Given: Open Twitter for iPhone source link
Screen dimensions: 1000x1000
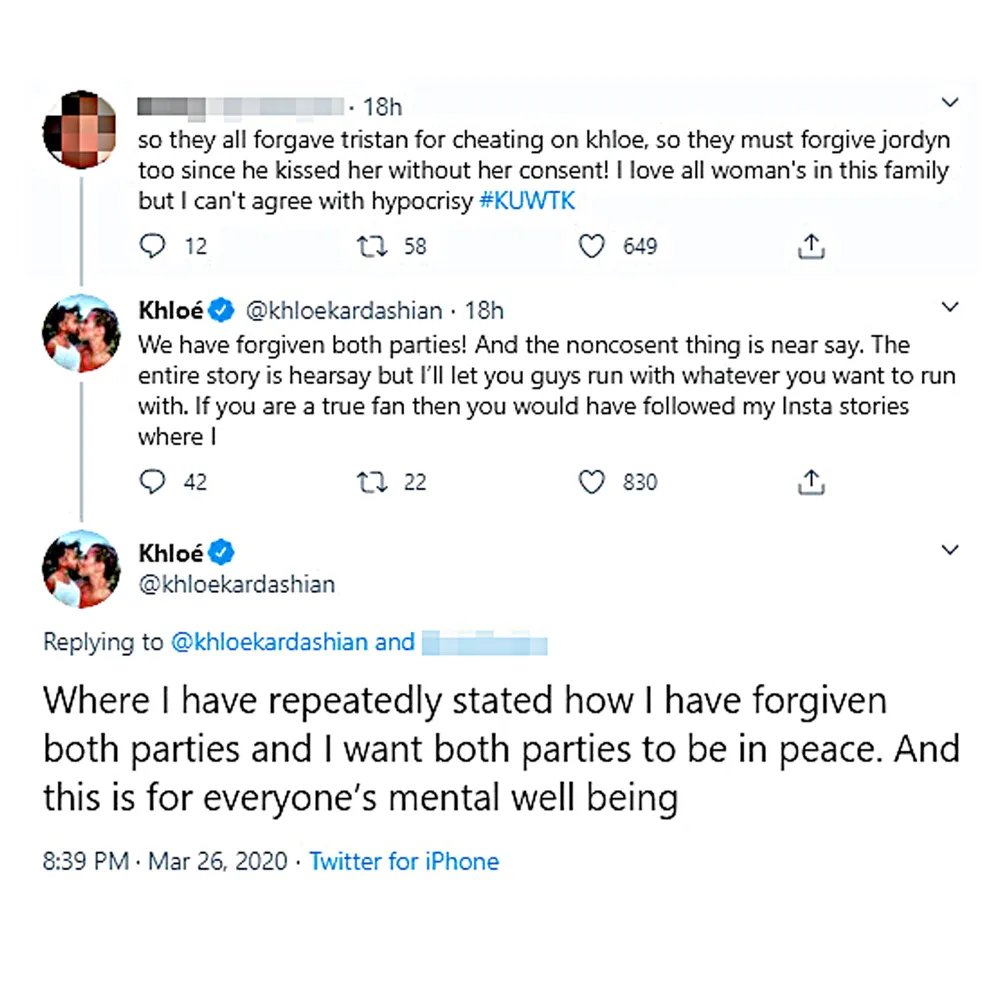Looking at the screenshot, I should tap(404, 861).
